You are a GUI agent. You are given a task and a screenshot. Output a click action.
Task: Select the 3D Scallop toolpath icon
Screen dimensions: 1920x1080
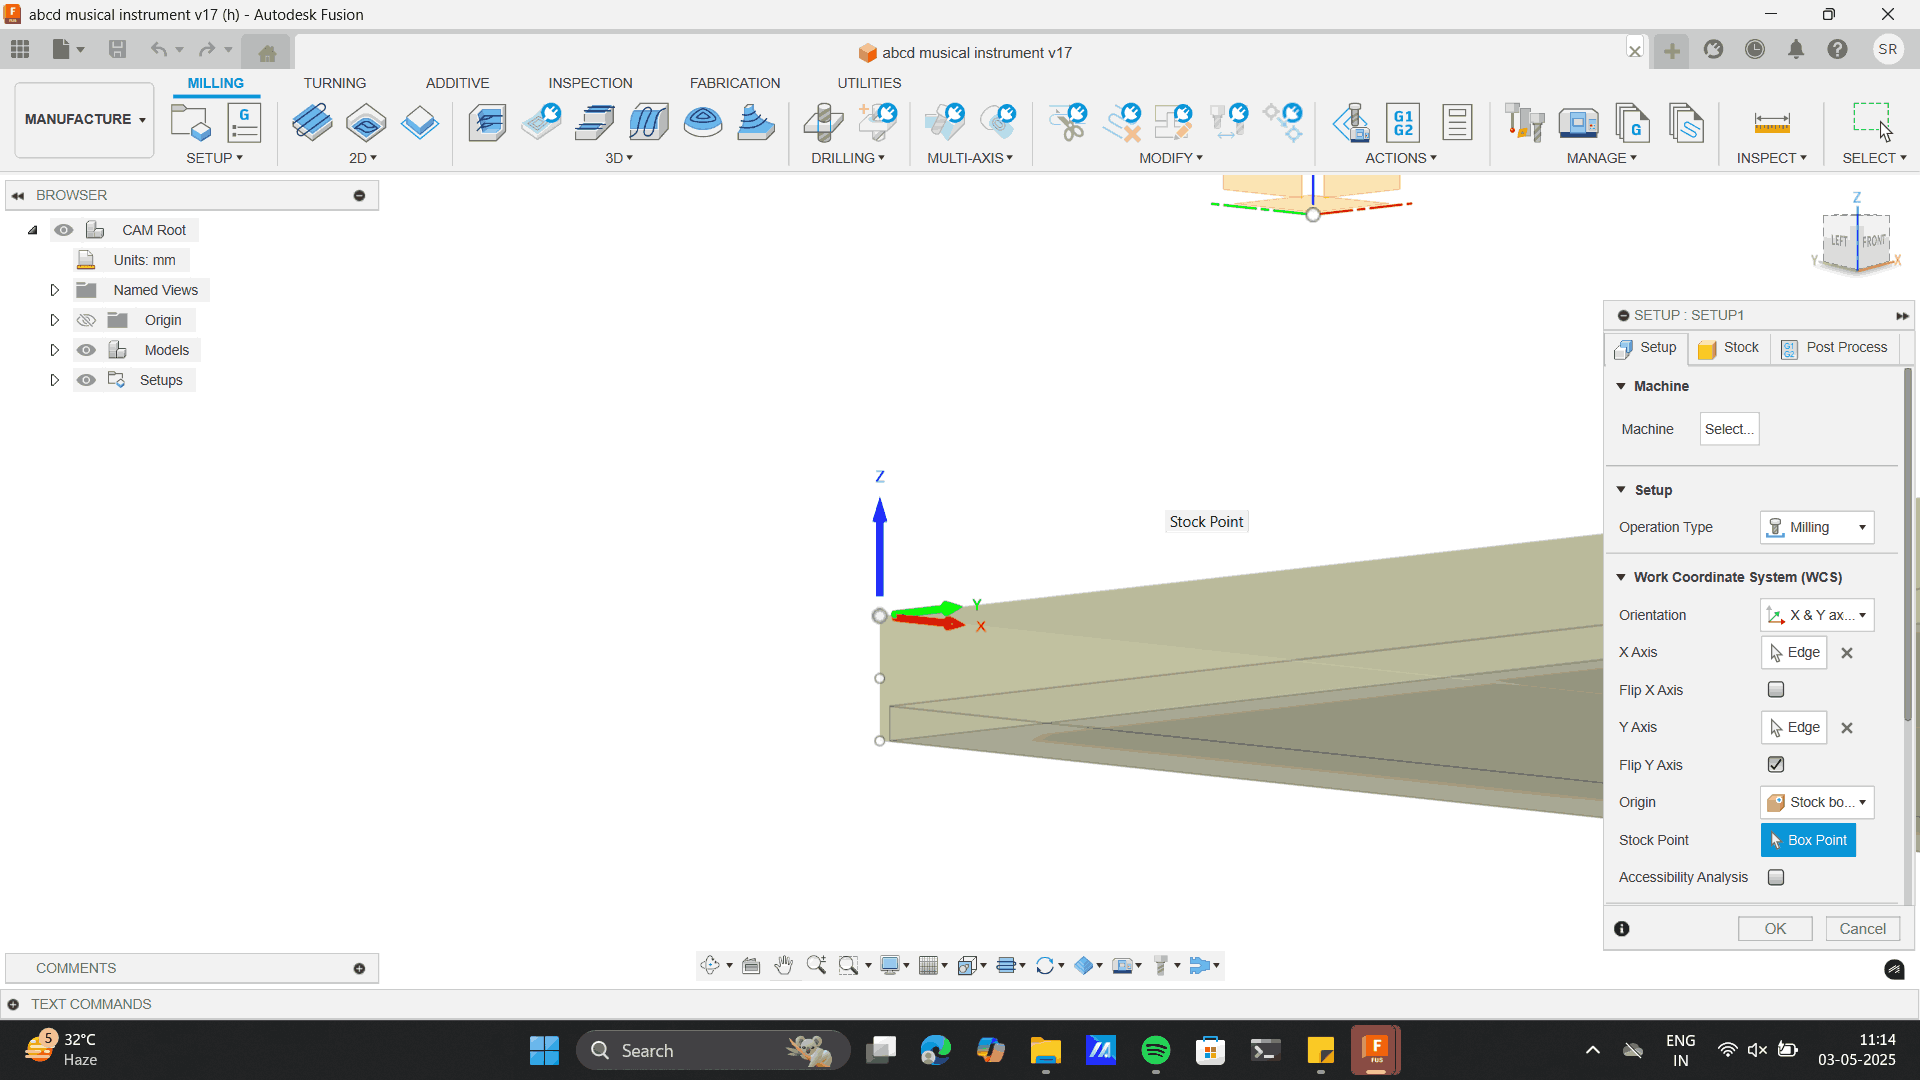[x=703, y=123]
